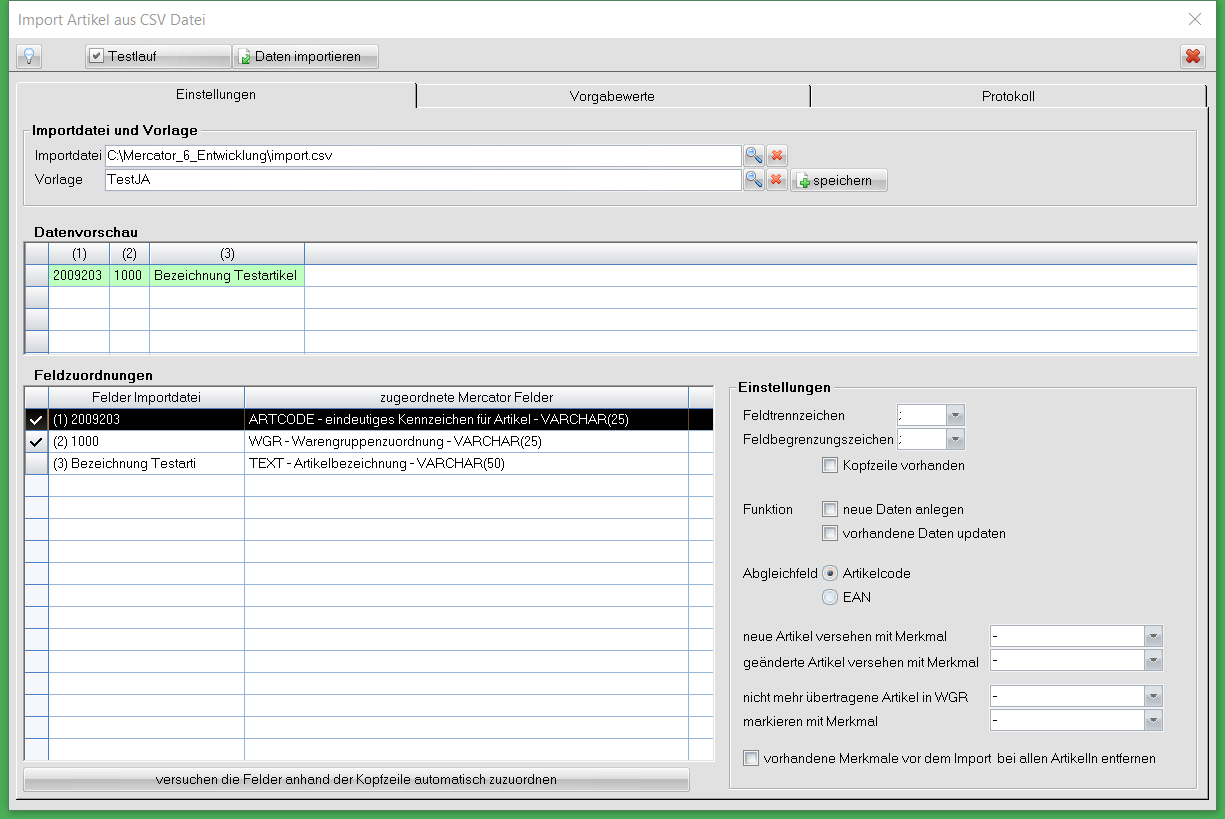Image resolution: width=1225 pixels, height=819 pixels.
Task: Browse for Importdatei with magnifier icon
Action: pyautogui.click(x=753, y=155)
